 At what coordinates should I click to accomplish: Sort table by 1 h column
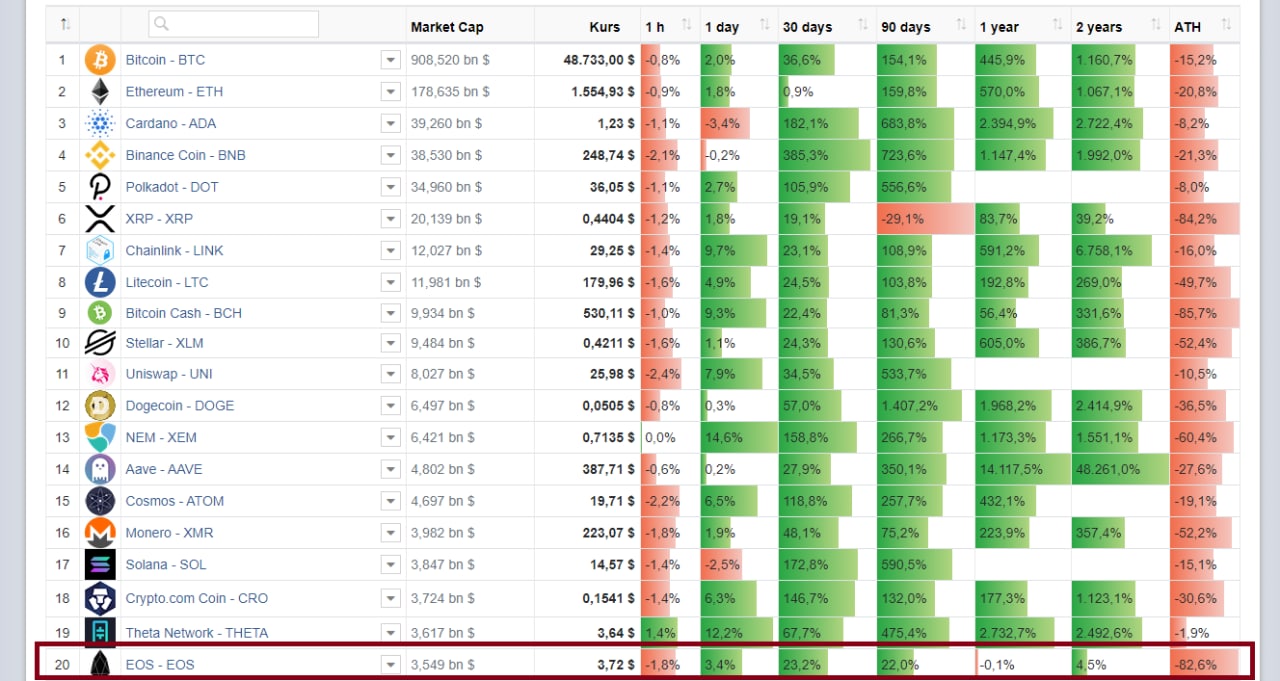coord(686,24)
